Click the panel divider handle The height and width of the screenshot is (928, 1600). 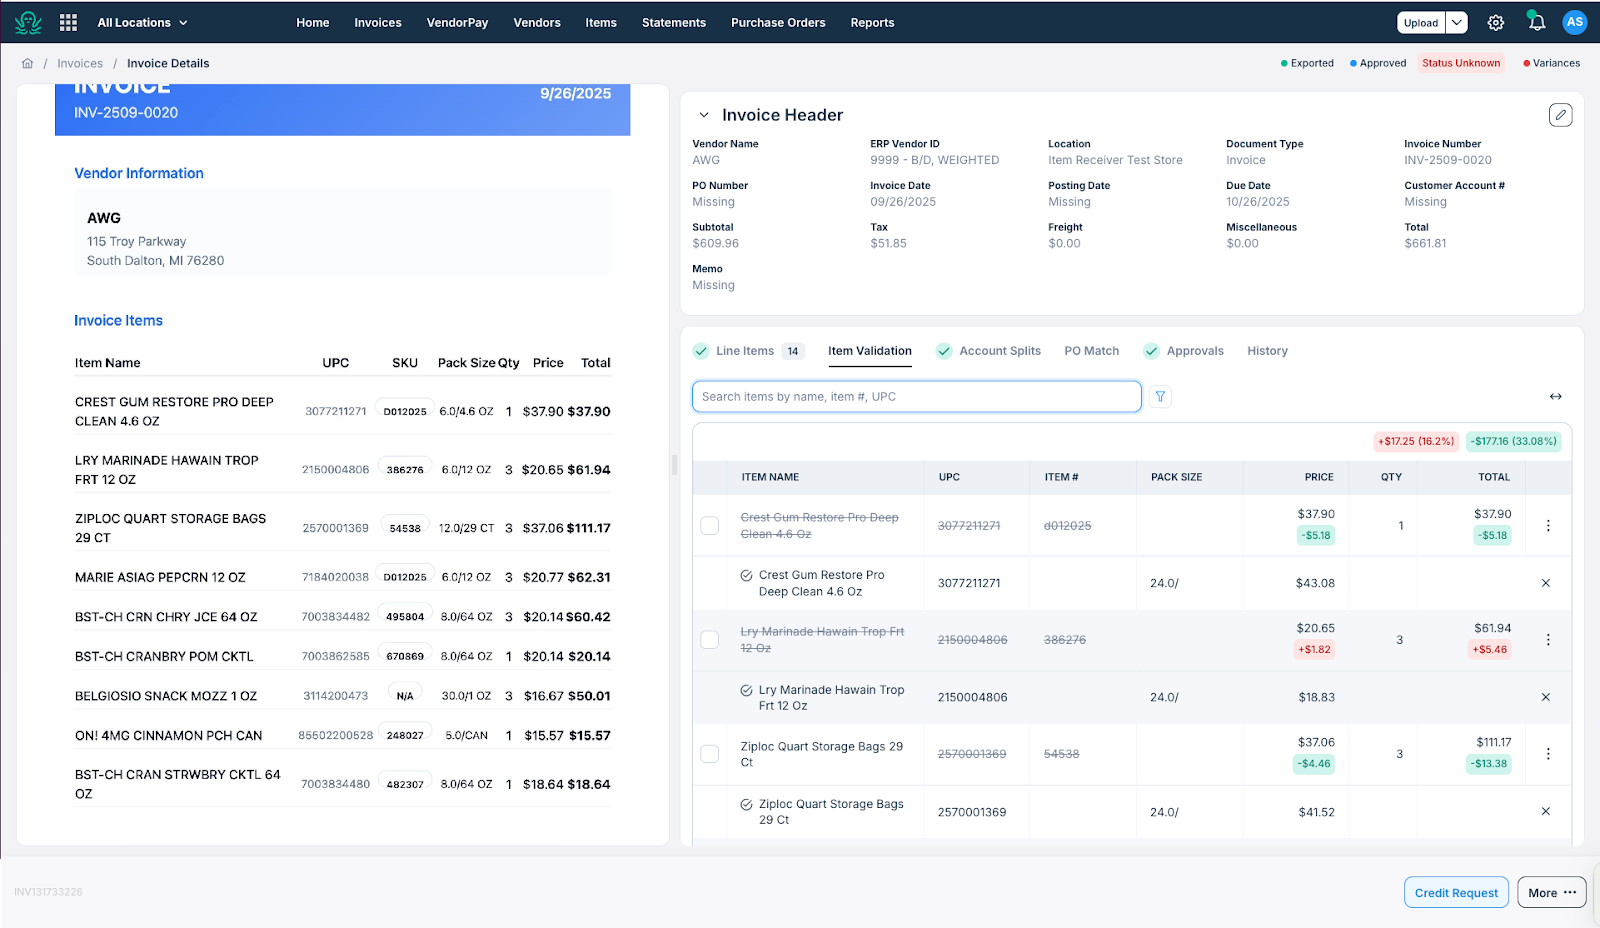coord(674,464)
